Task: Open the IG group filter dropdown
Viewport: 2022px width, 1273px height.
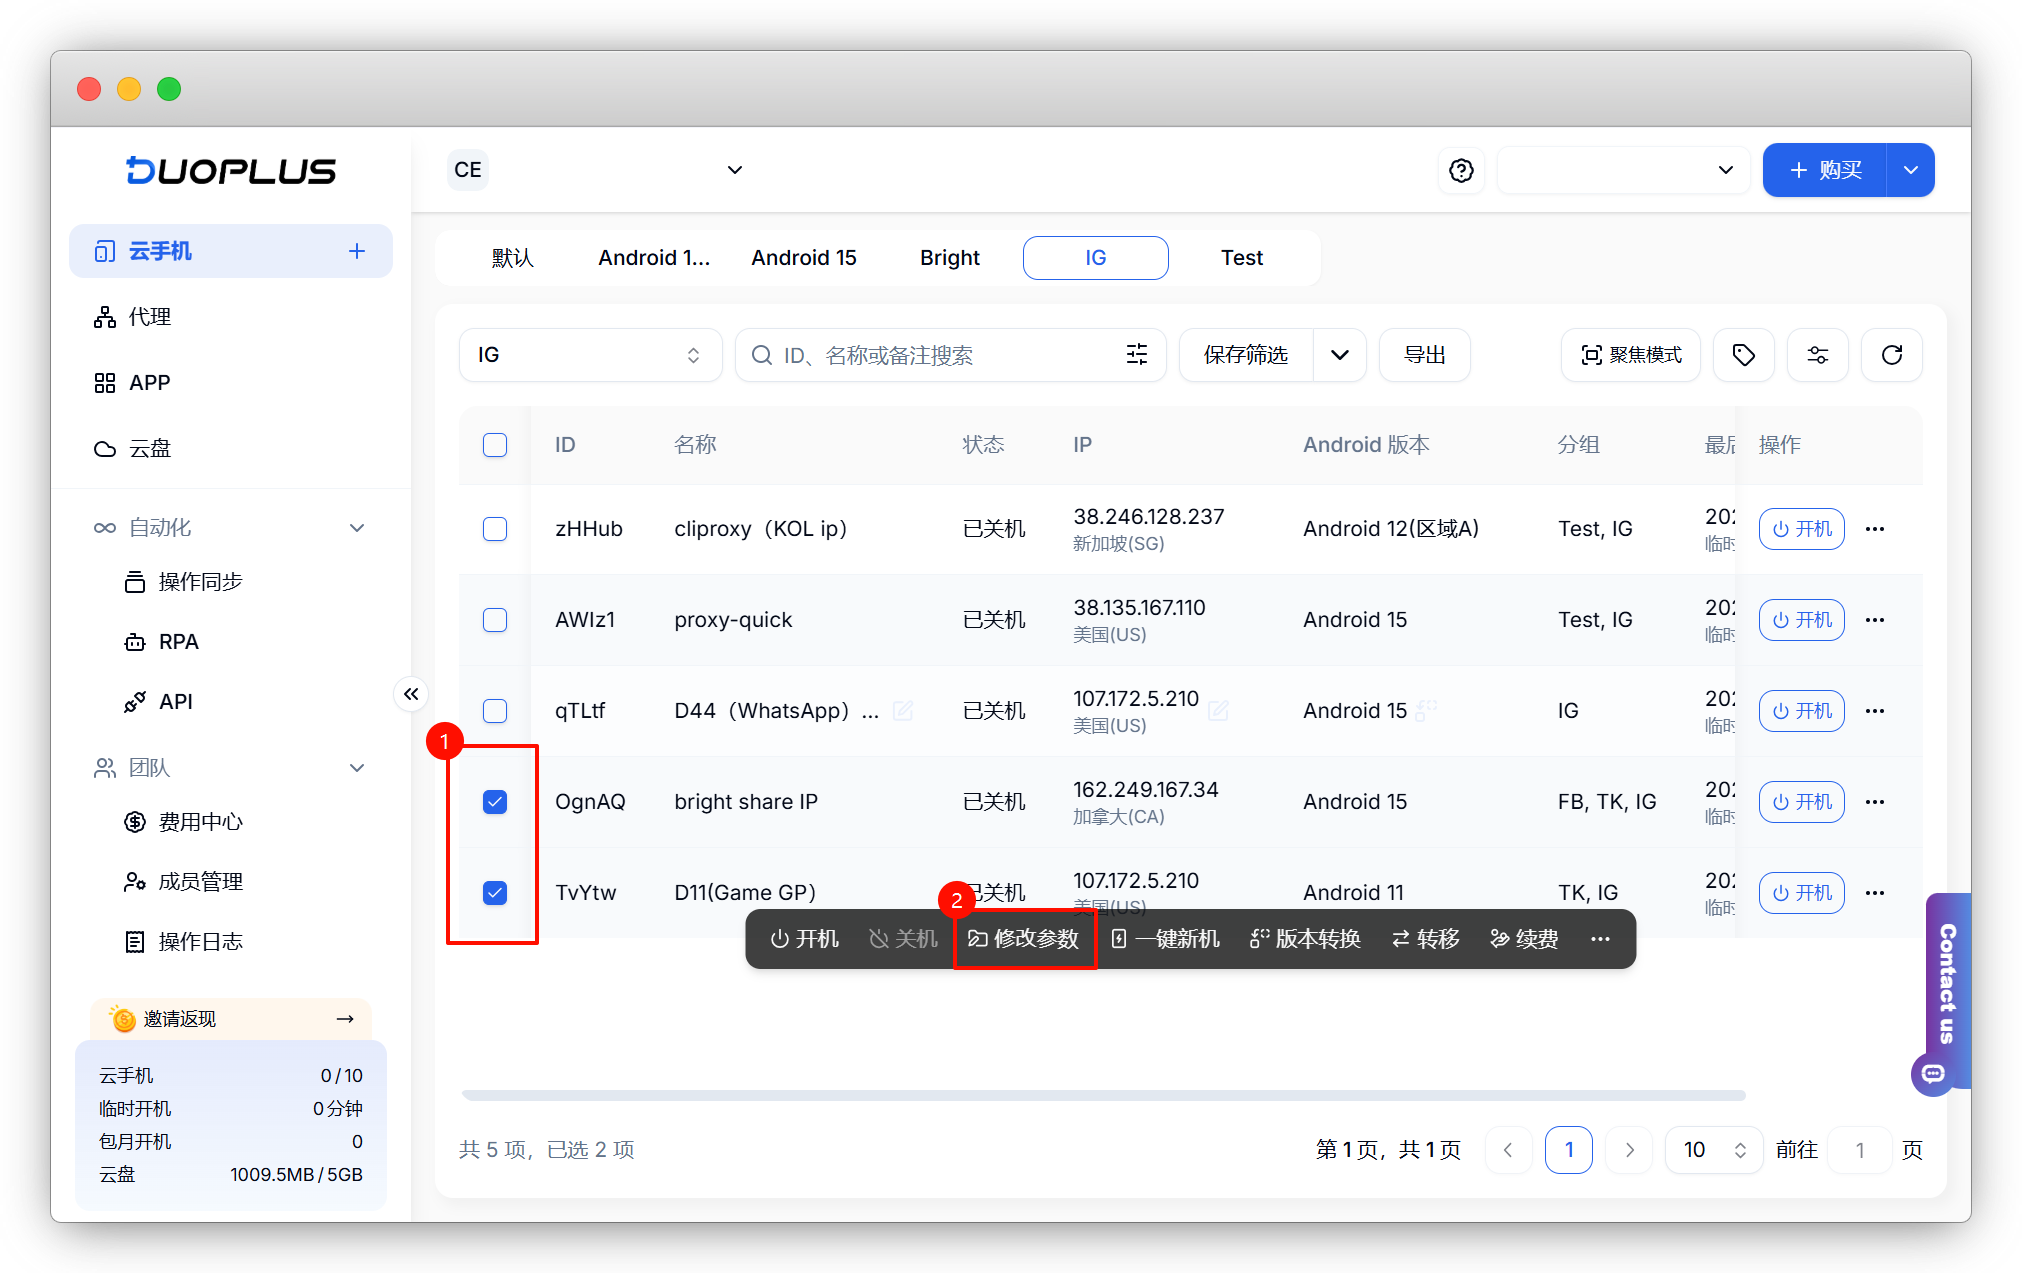Action: pos(590,355)
